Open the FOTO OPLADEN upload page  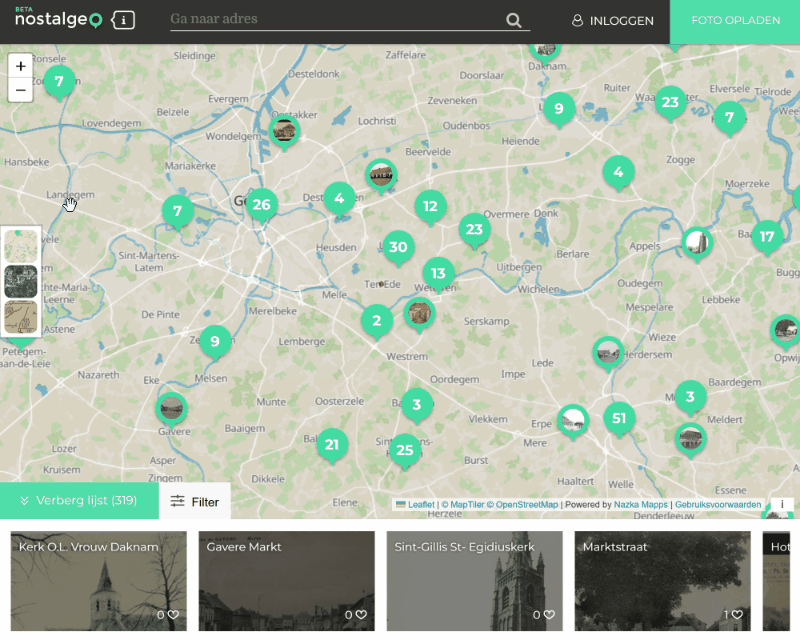click(x=735, y=21)
